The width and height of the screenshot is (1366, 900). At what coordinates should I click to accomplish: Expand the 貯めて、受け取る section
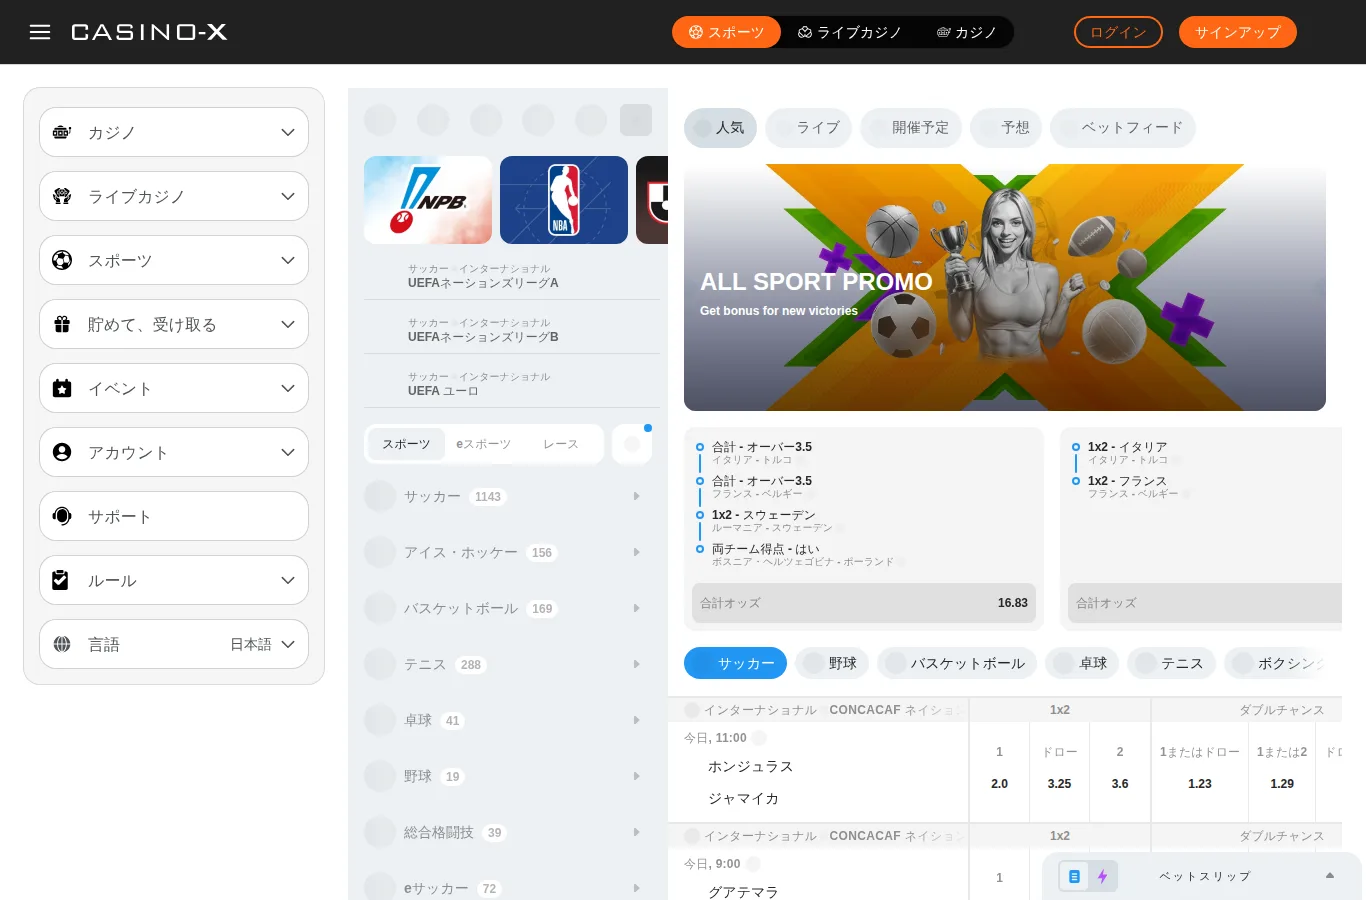pyautogui.click(x=174, y=324)
